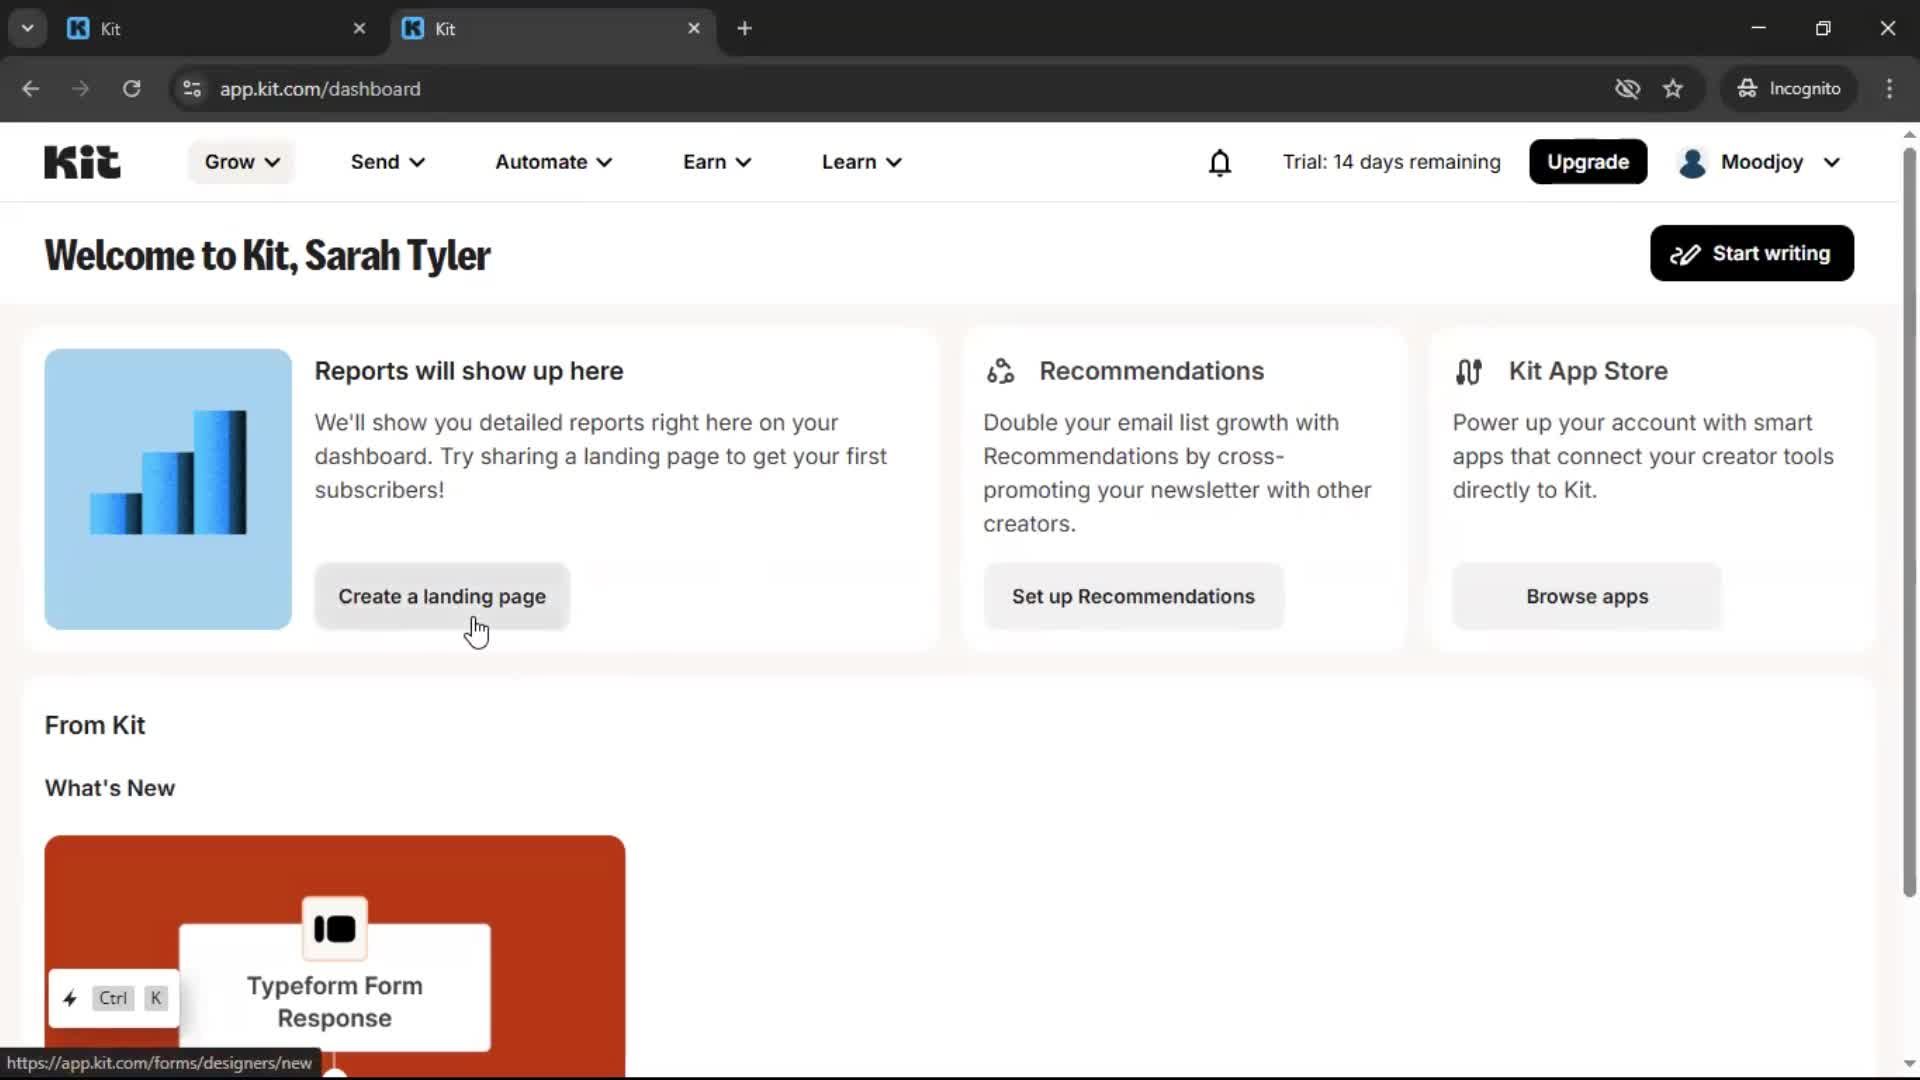This screenshot has width=1920, height=1080.
Task: Click Create a landing page
Action: [442, 596]
